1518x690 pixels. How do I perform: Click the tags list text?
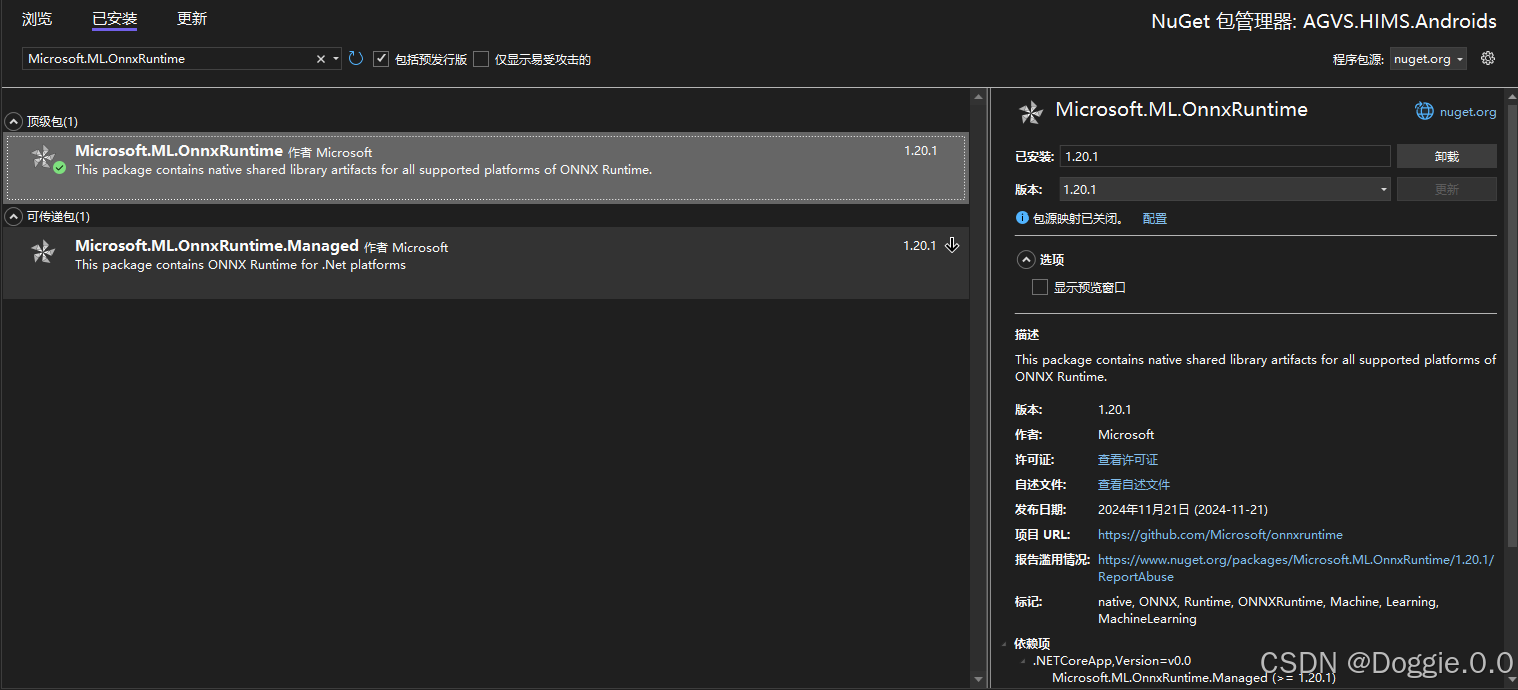pyautogui.click(x=1268, y=610)
